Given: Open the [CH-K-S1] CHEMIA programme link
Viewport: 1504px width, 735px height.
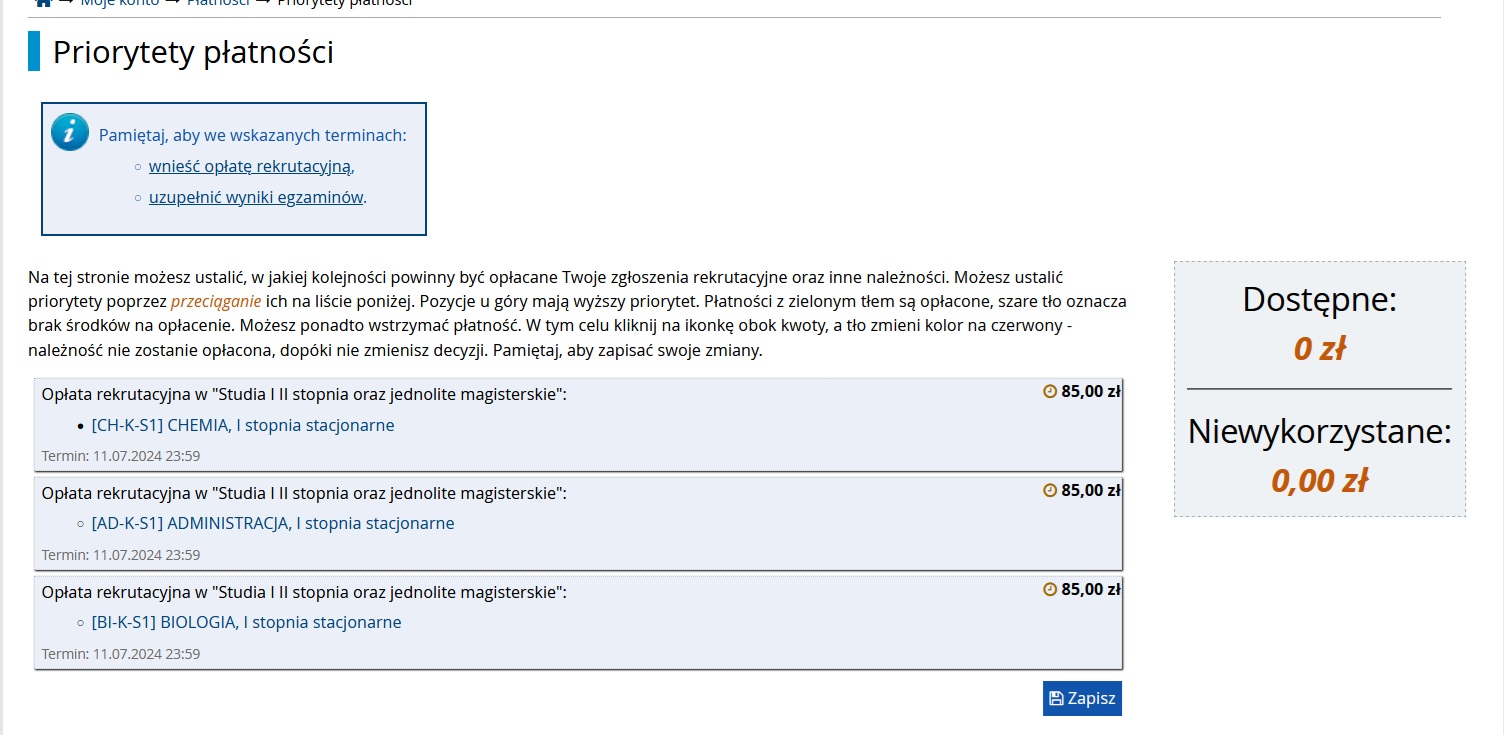Looking at the screenshot, I should (x=243, y=425).
